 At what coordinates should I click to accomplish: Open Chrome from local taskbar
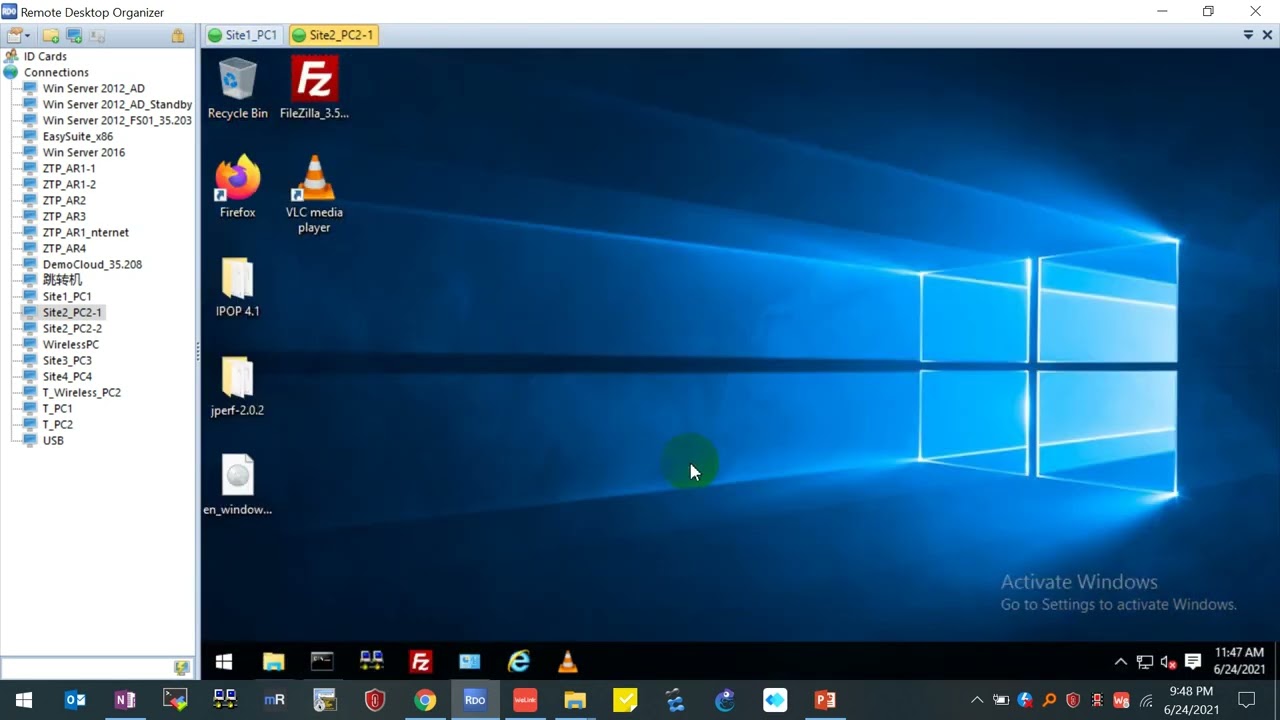point(425,700)
